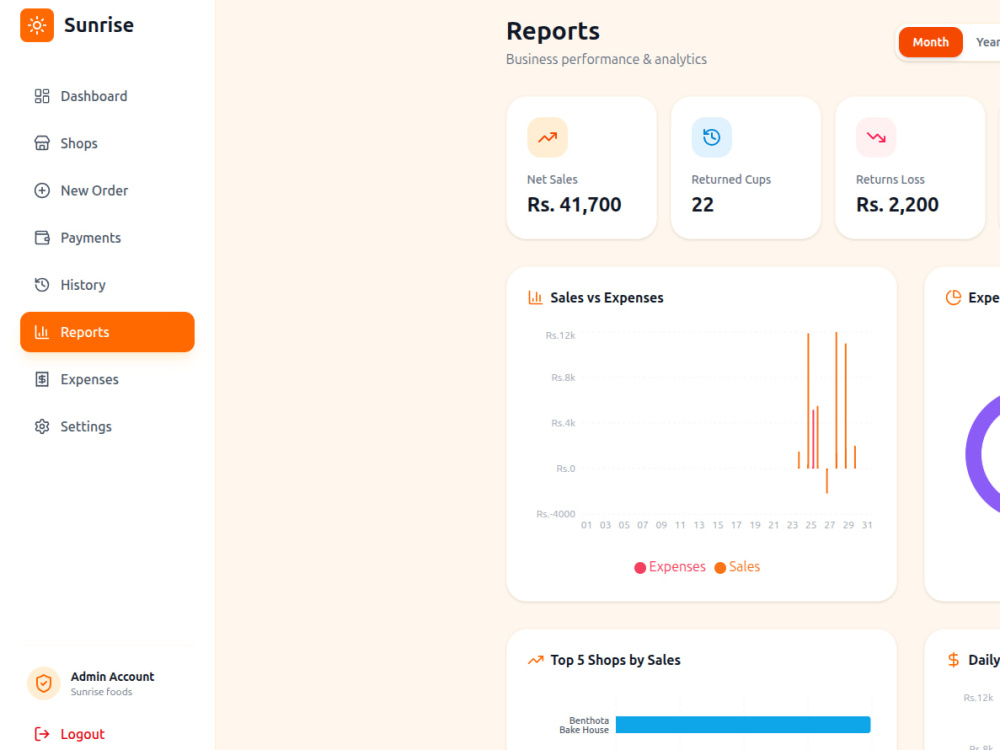Click the day 01 axis label
The height and width of the screenshot is (750, 1000).
click(x=587, y=526)
